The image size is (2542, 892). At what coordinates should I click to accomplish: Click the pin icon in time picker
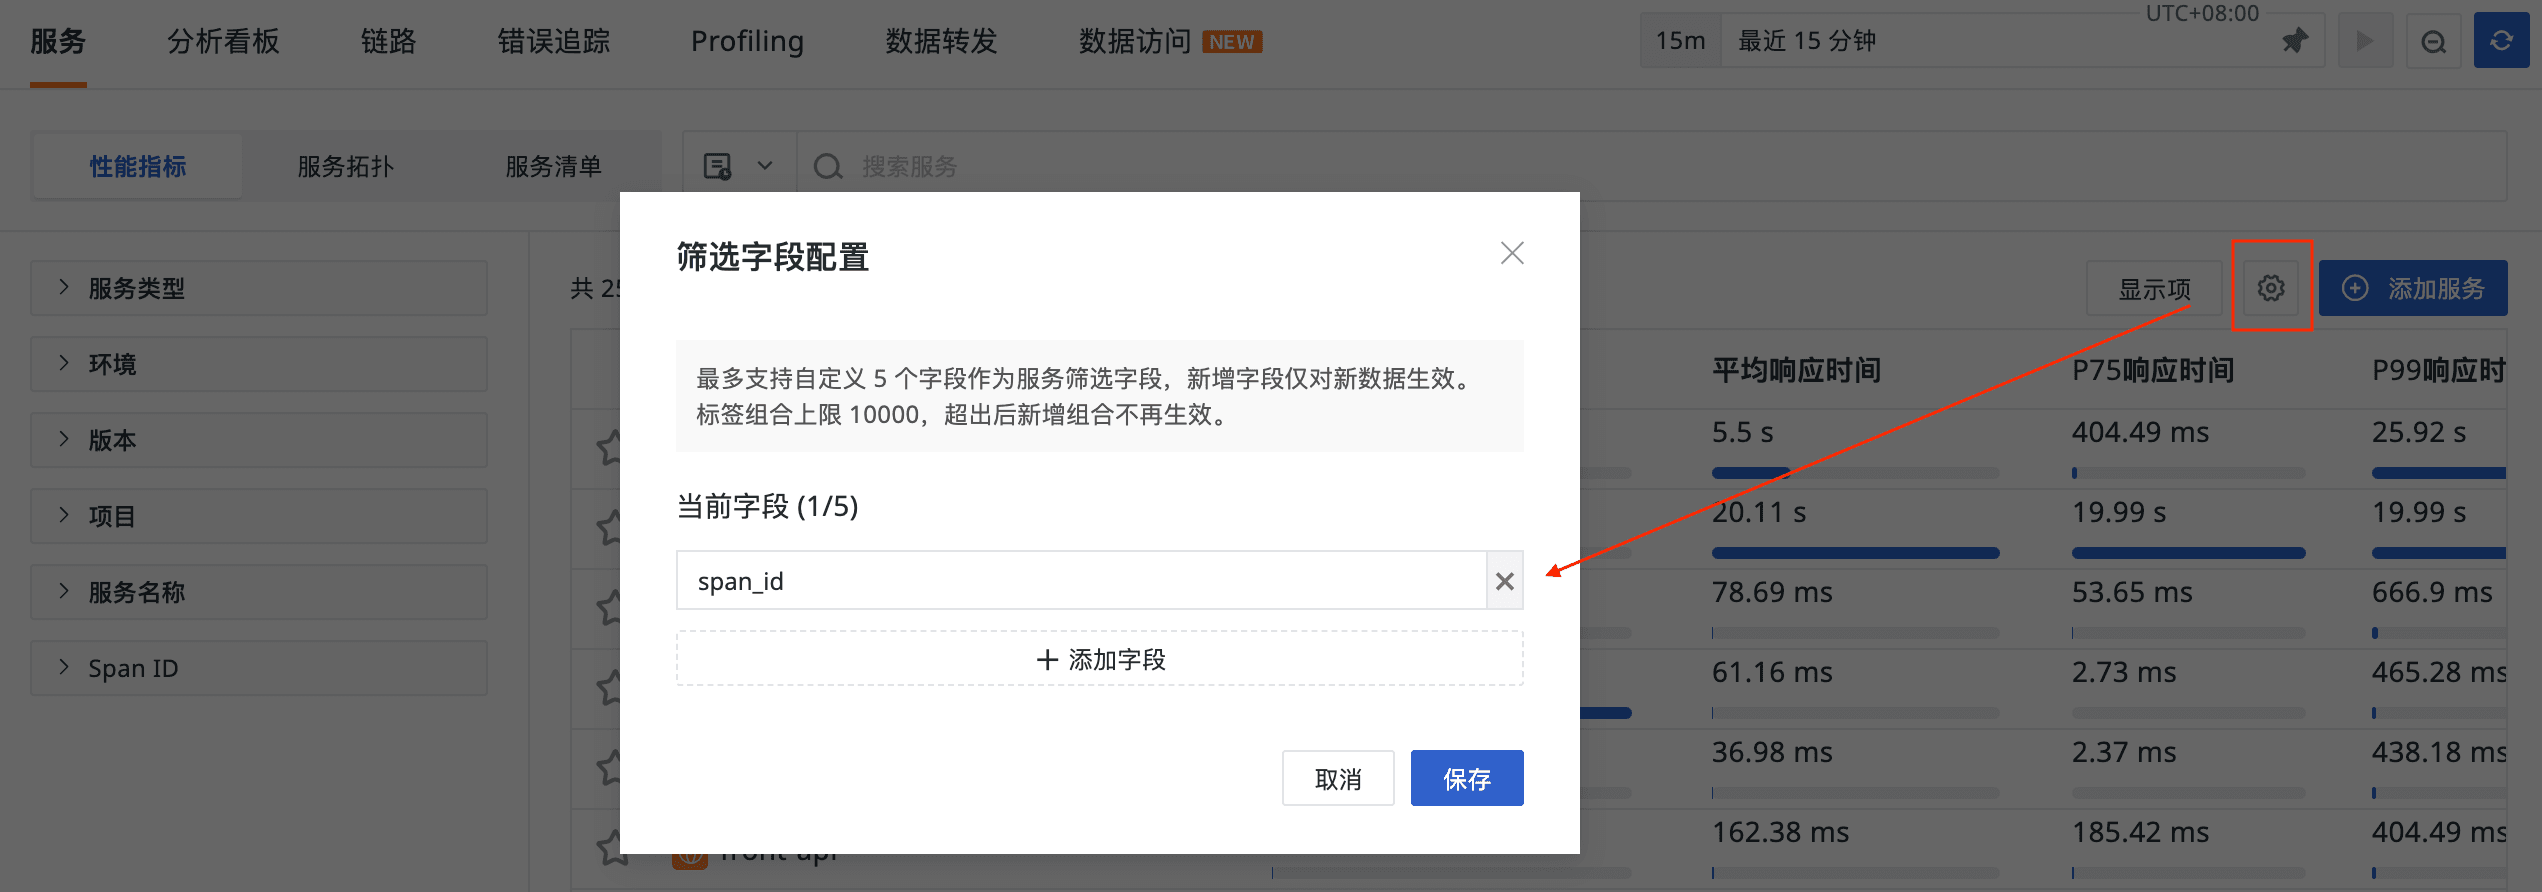2294,41
